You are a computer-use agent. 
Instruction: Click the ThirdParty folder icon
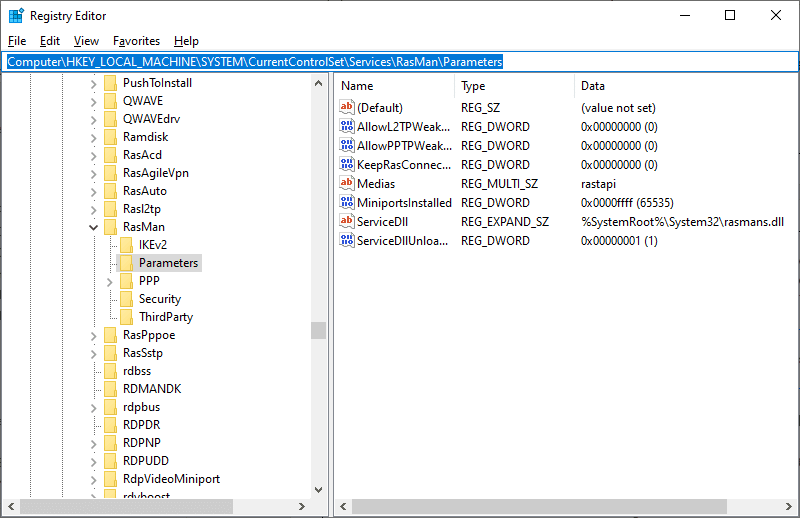click(127, 317)
